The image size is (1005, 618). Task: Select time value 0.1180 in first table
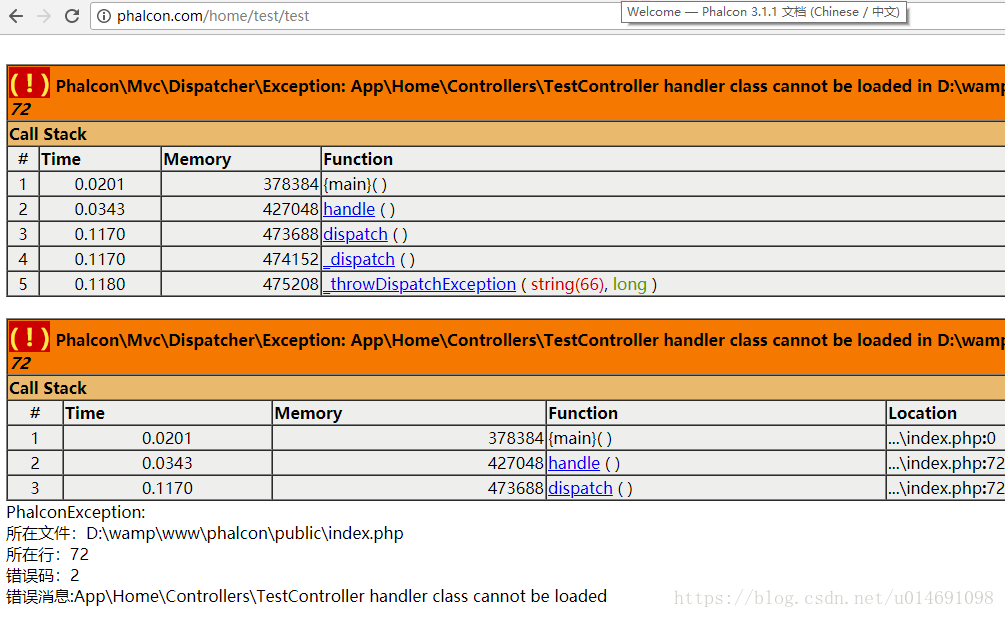point(100,284)
